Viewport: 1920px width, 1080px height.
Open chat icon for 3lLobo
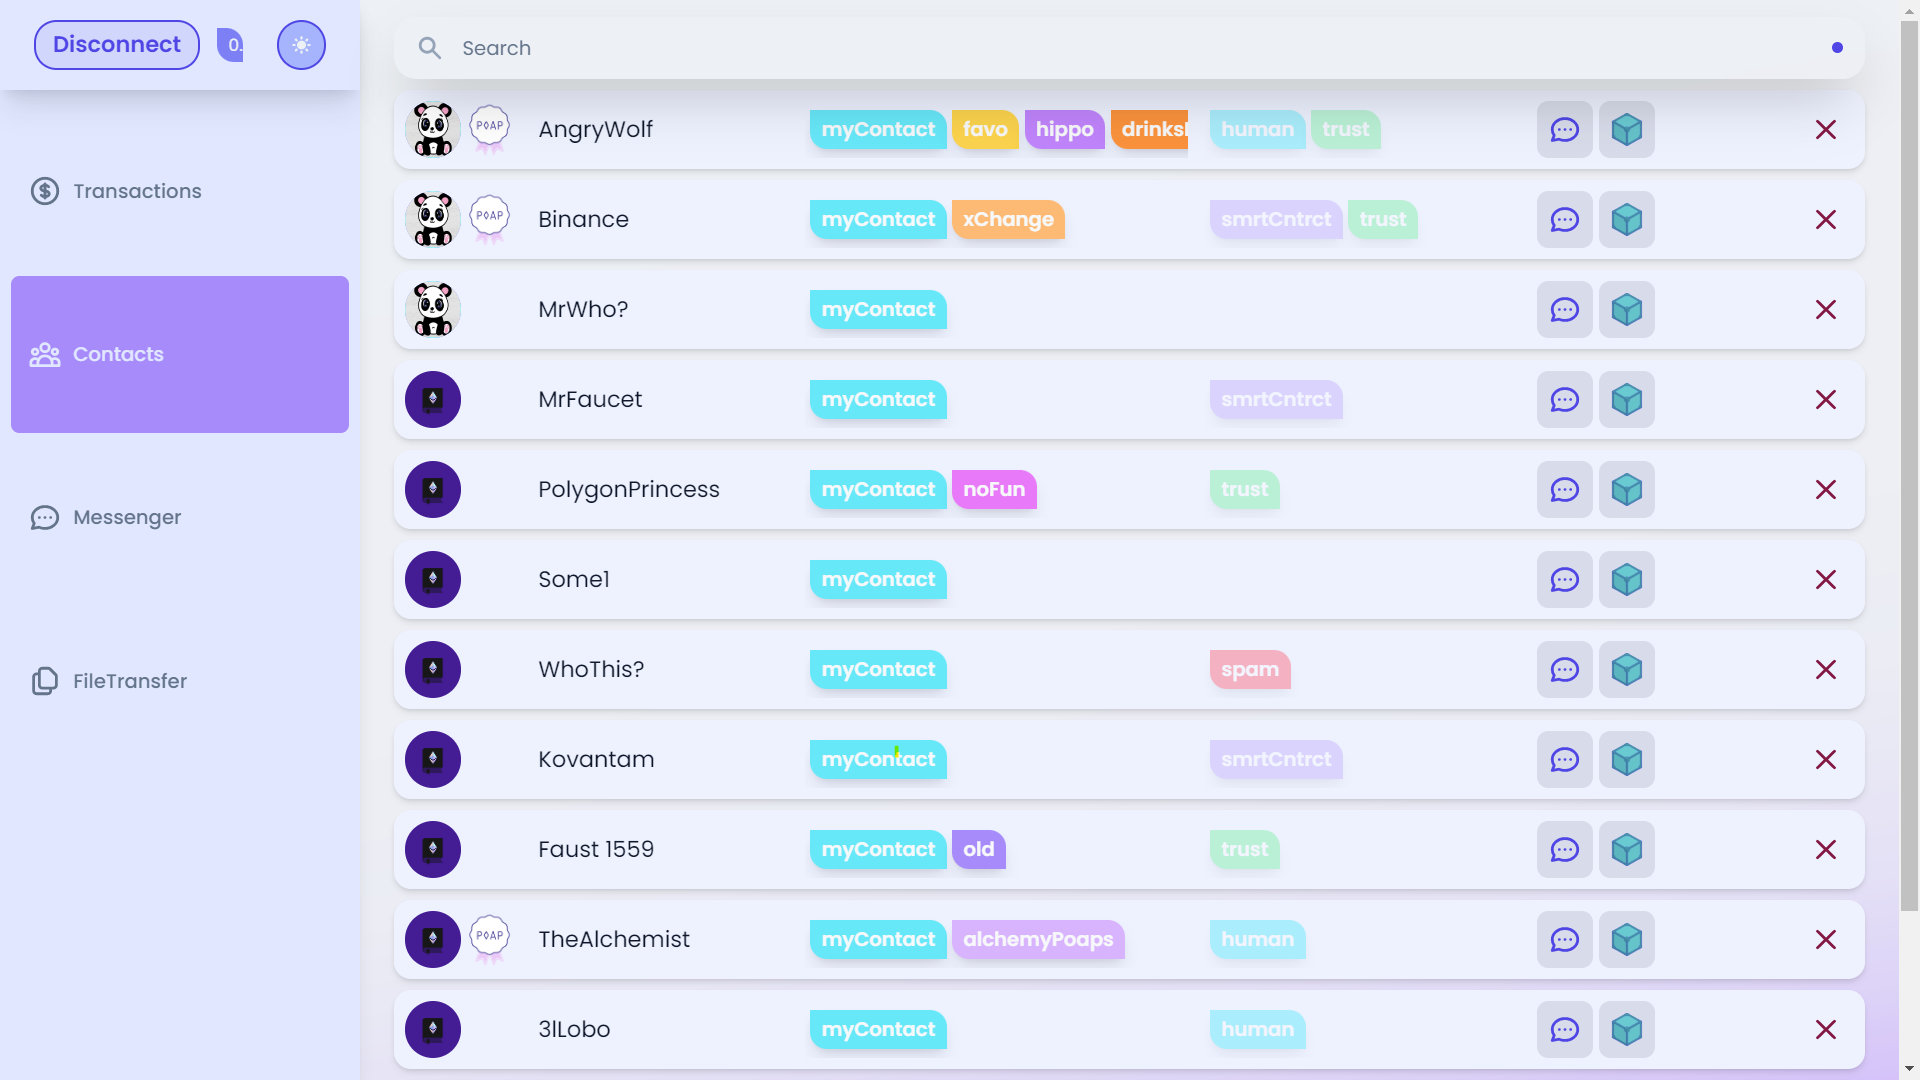(x=1564, y=1030)
